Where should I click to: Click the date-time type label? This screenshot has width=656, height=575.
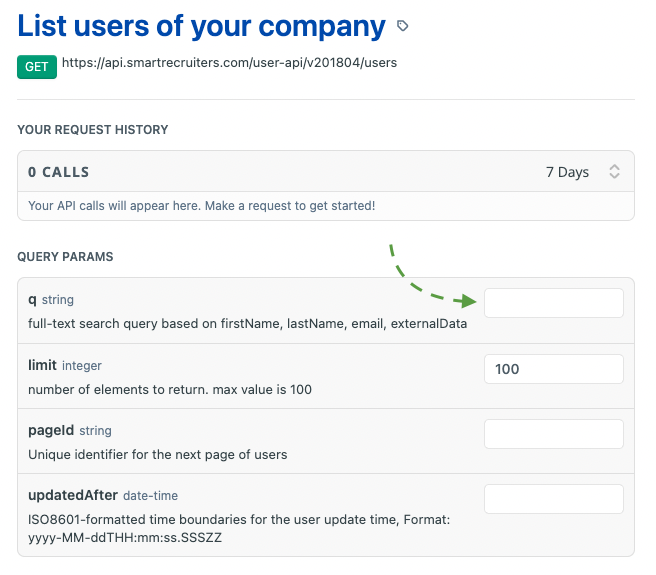pos(151,496)
